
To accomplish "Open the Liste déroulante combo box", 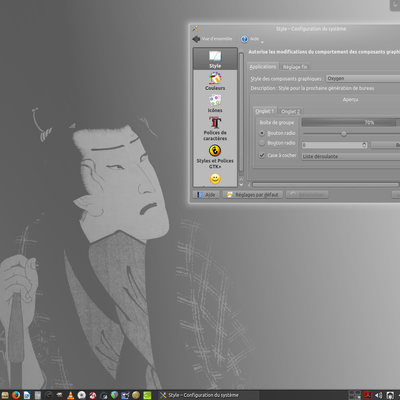I will tap(351, 156).
